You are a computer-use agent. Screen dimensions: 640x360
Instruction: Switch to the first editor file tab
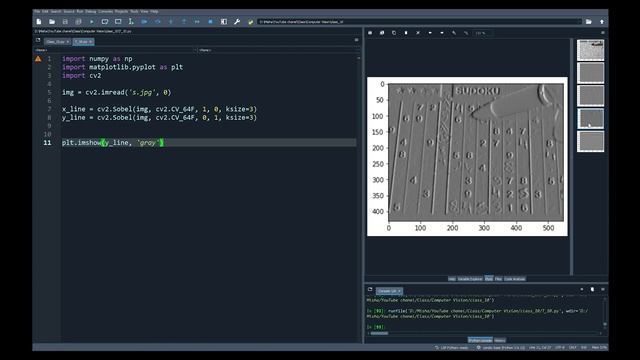click(58, 42)
